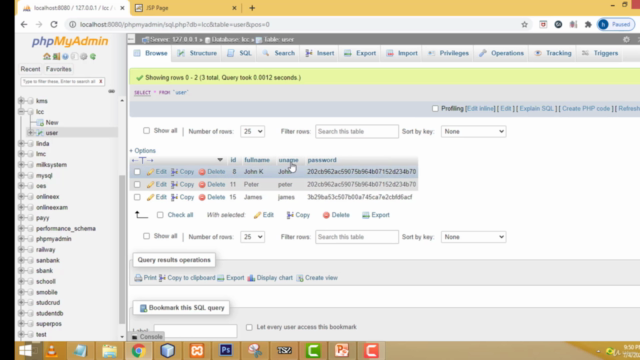Click the With selected Delete icon
The image size is (640, 360).
(326, 215)
